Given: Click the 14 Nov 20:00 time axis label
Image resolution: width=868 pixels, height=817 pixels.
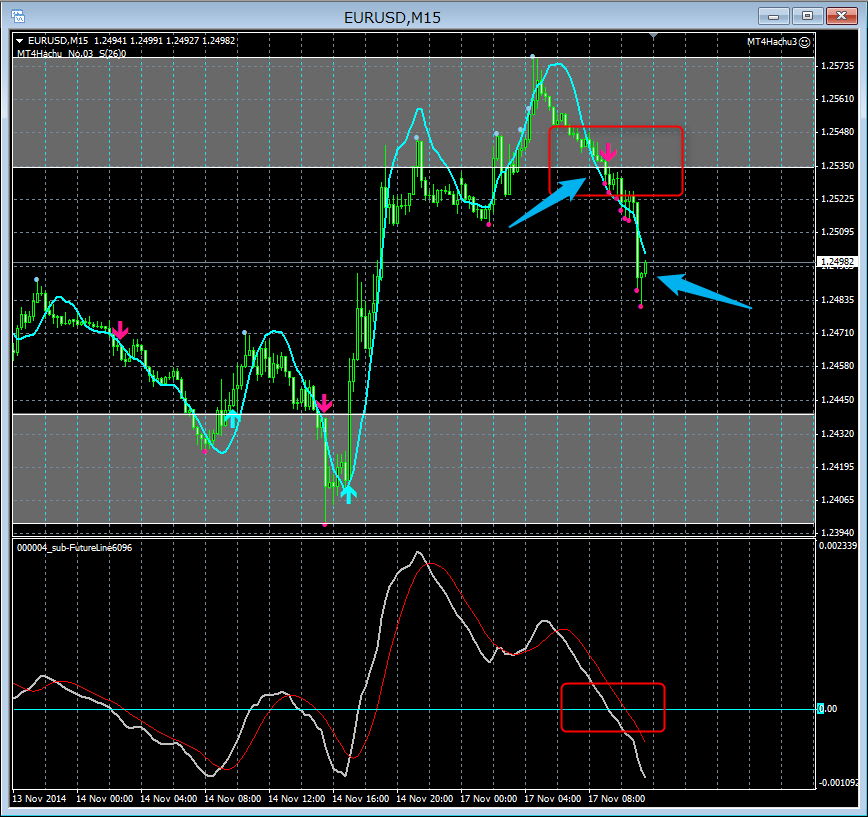Looking at the screenshot, I should point(425,799).
